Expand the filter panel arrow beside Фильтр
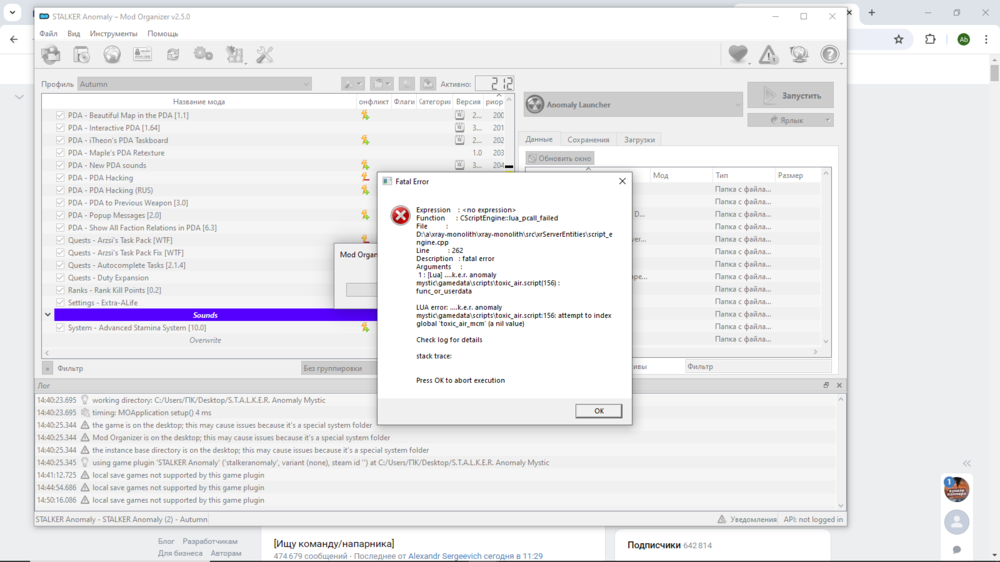This screenshot has height=562, width=1000. (x=47, y=368)
